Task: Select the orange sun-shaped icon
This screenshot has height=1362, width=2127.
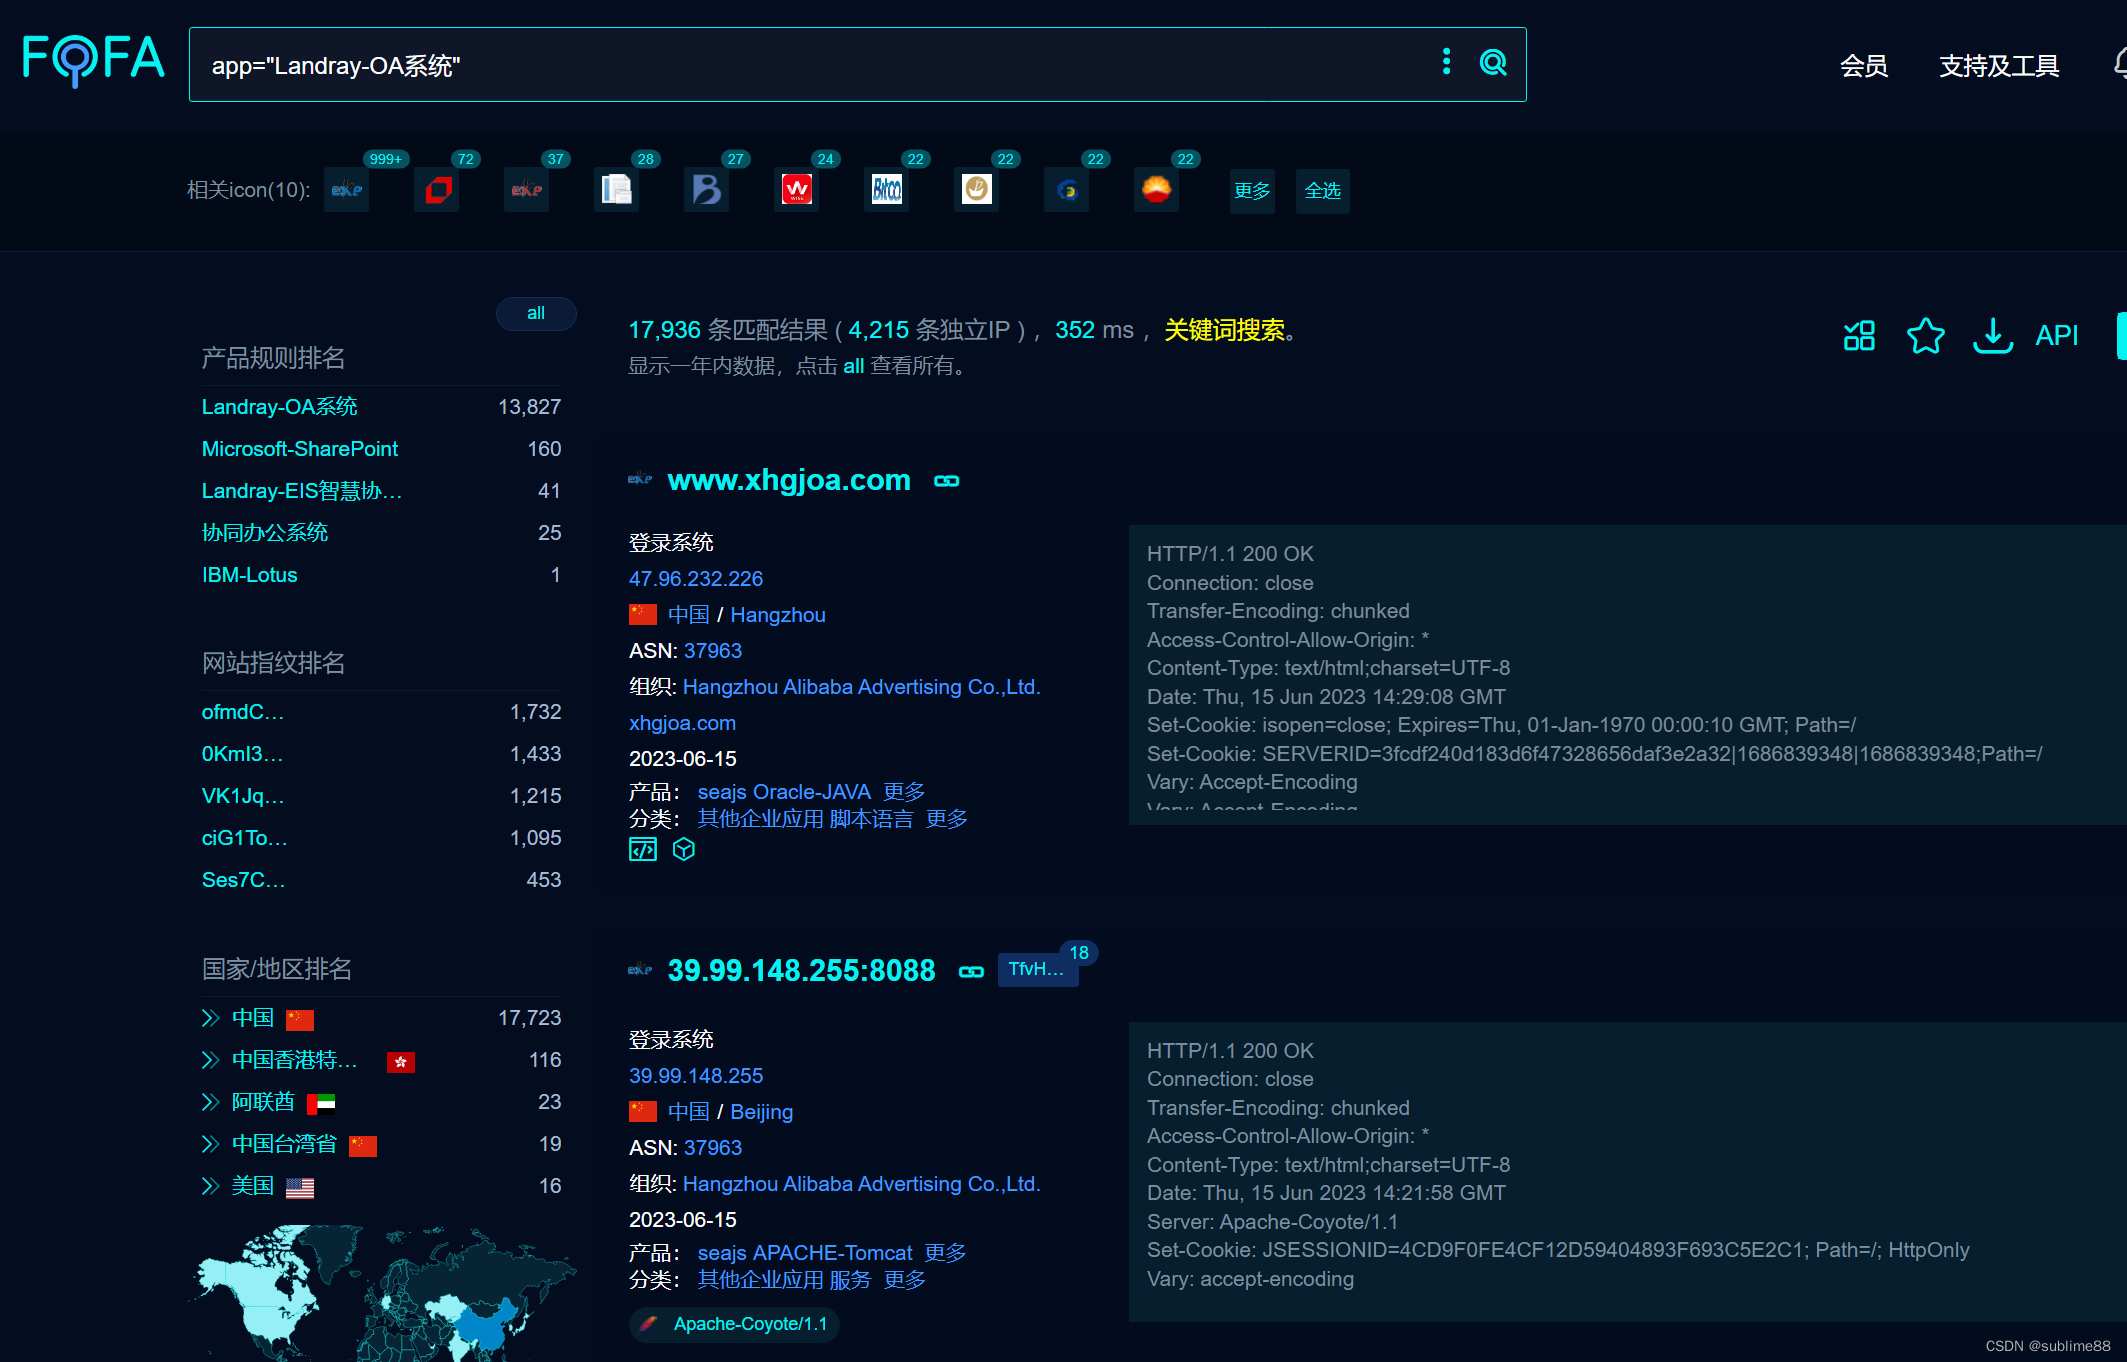Action: point(1157,190)
